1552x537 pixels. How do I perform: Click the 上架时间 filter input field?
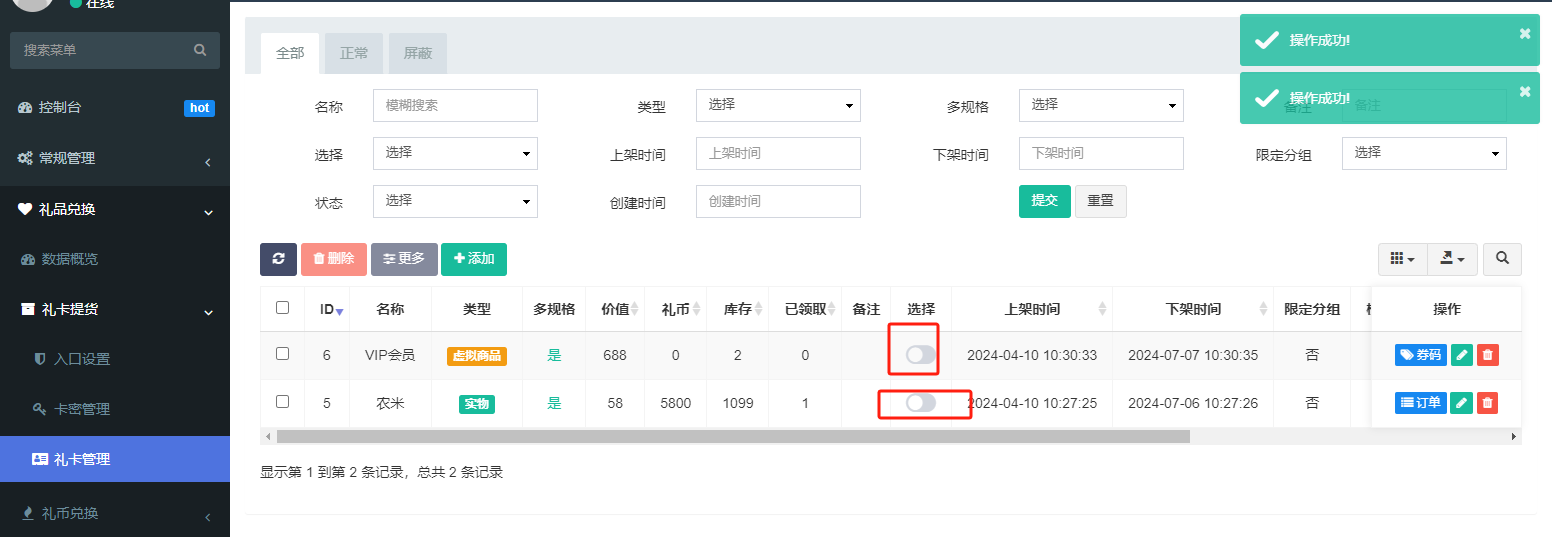(778, 153)
